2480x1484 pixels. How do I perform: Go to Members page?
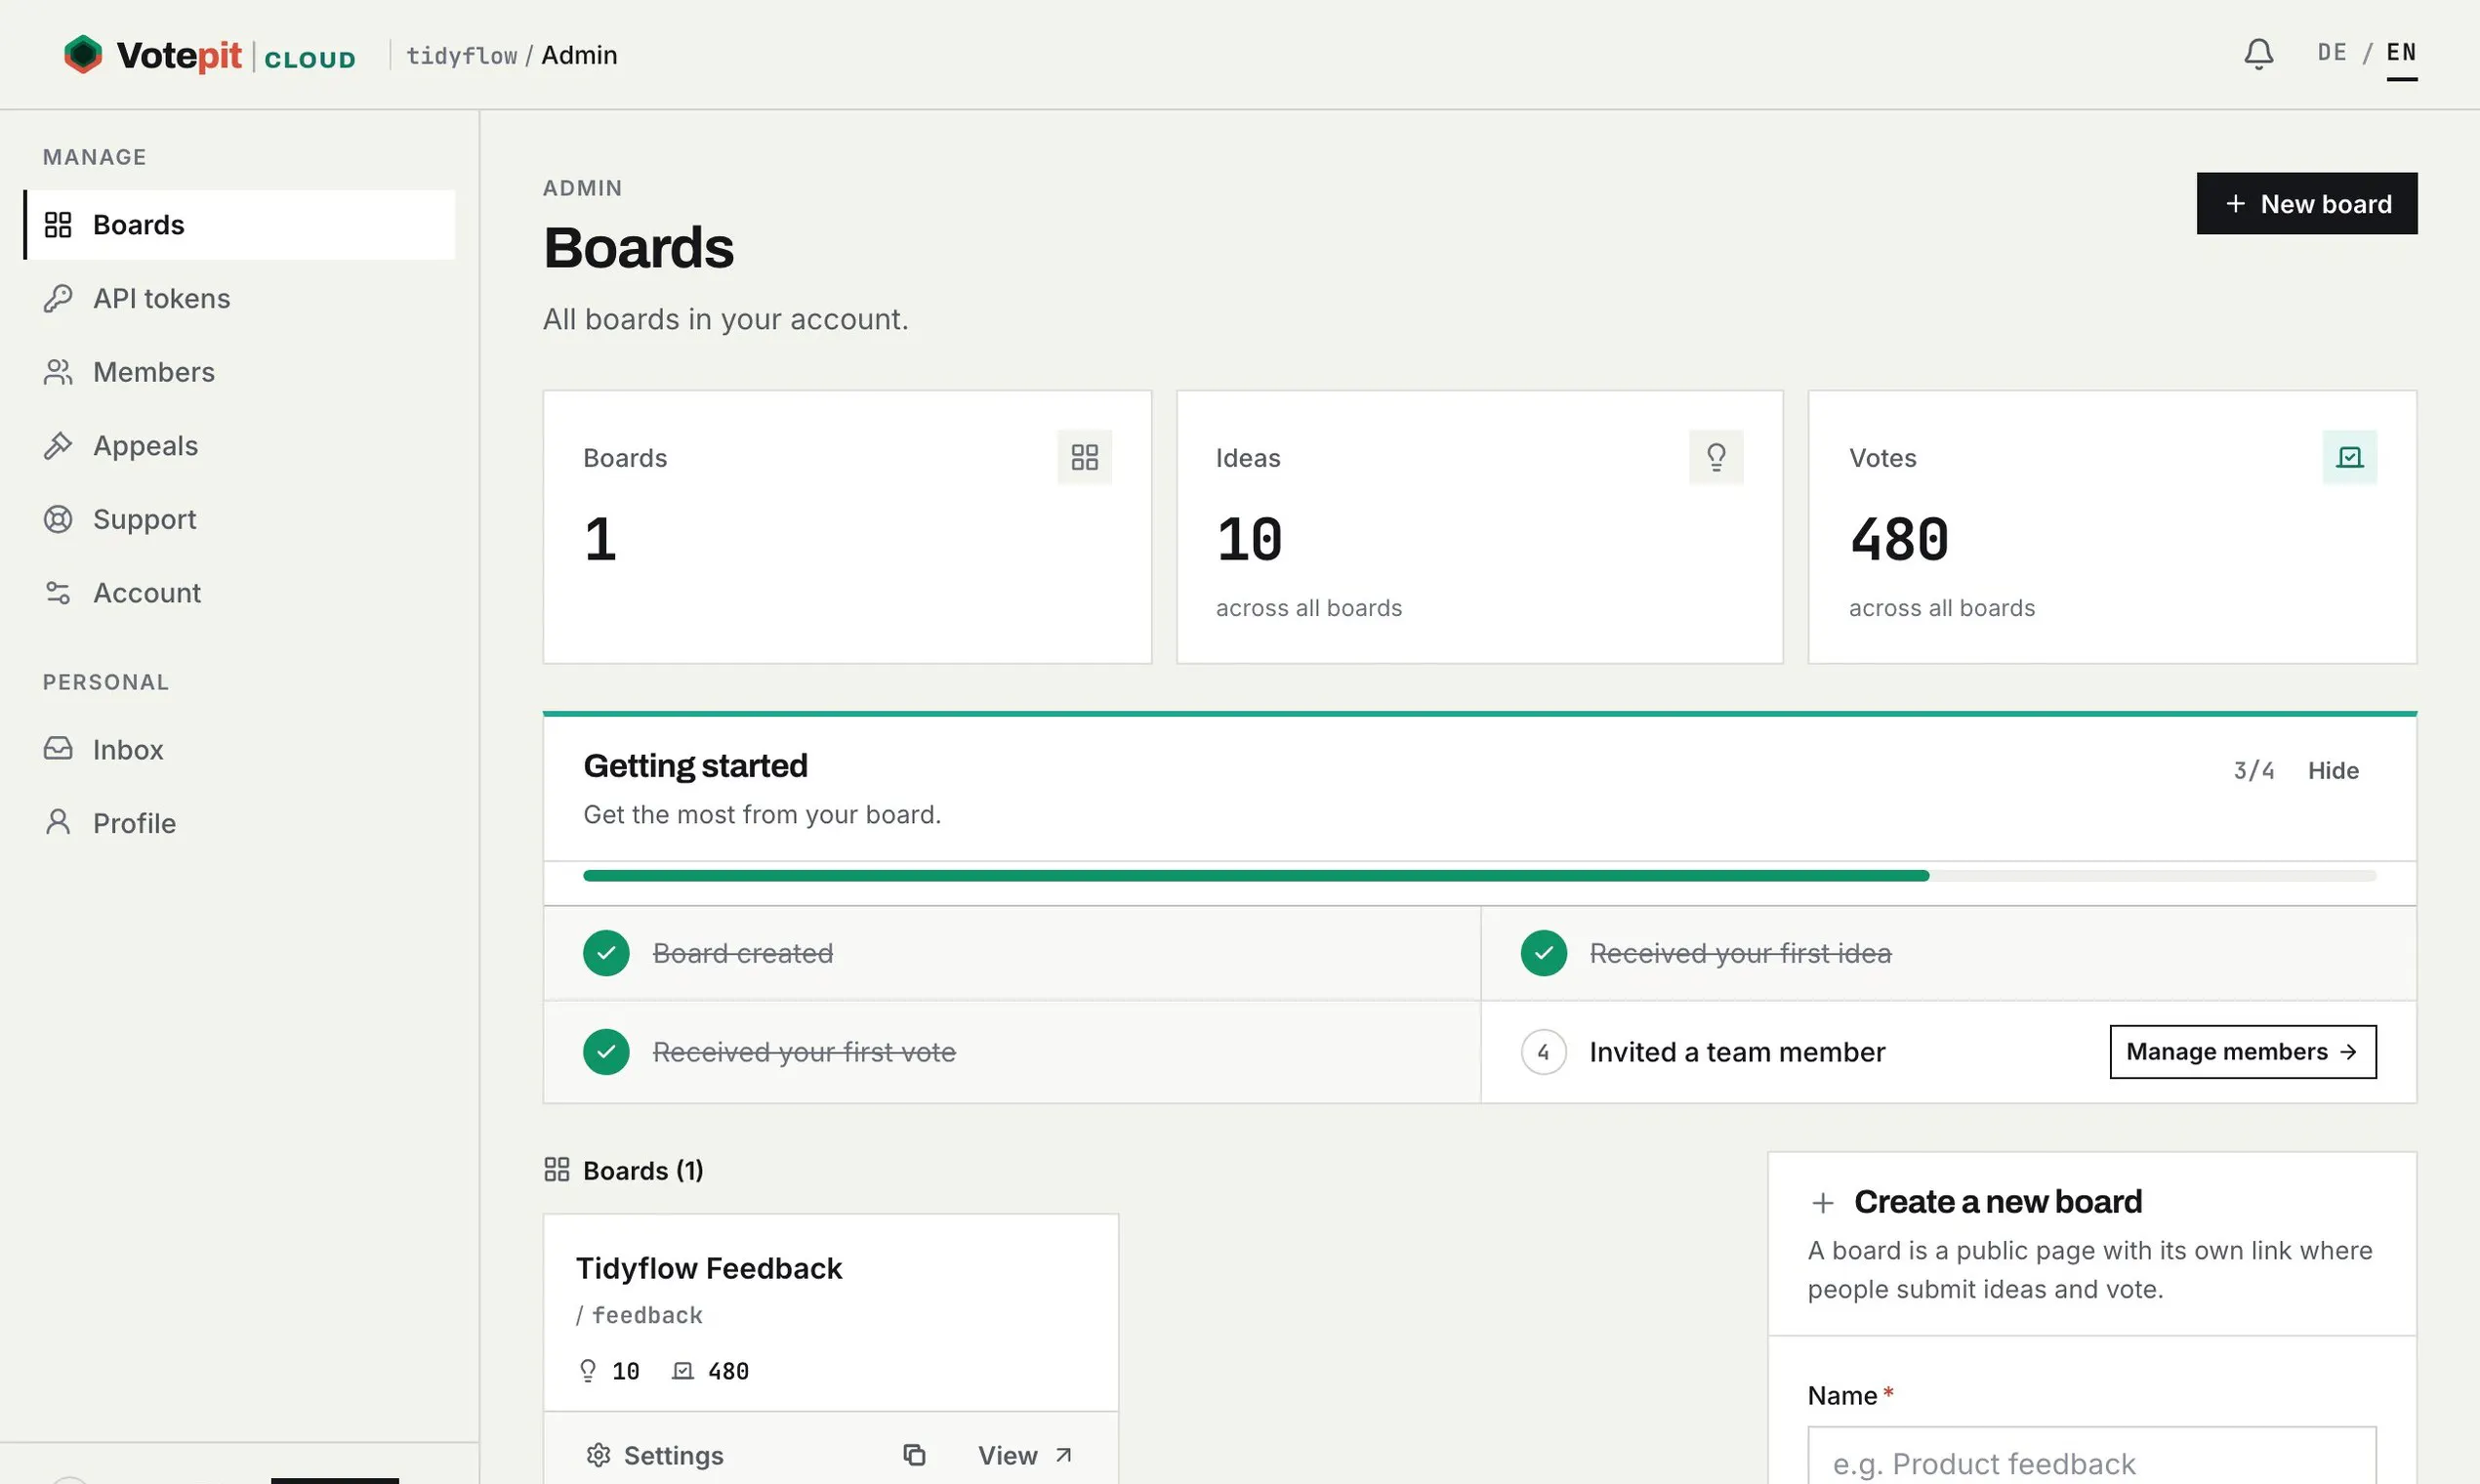(239, 372)
